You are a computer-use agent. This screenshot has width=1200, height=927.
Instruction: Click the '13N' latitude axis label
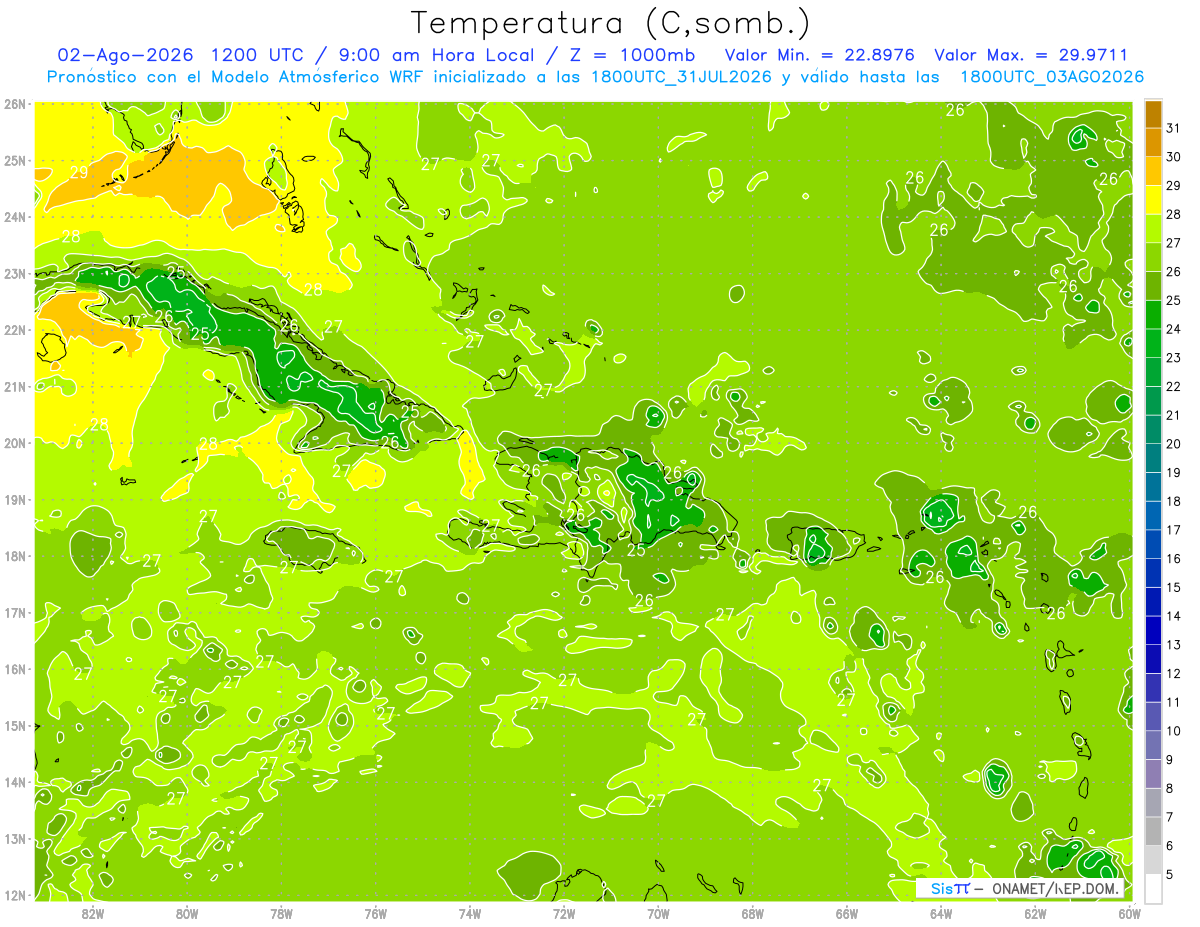[x=15, y=839]
